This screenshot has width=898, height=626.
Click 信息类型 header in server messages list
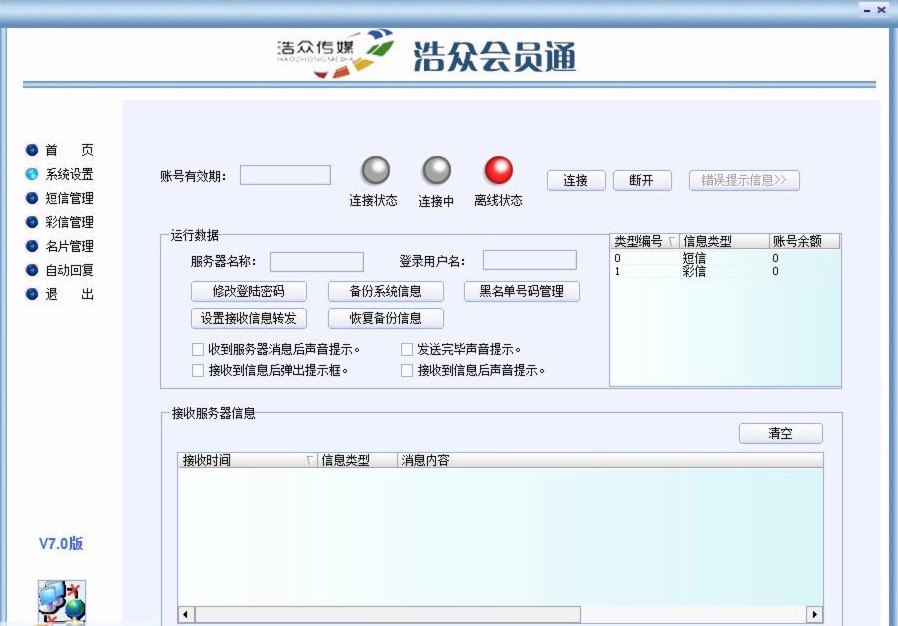[357, 460]
